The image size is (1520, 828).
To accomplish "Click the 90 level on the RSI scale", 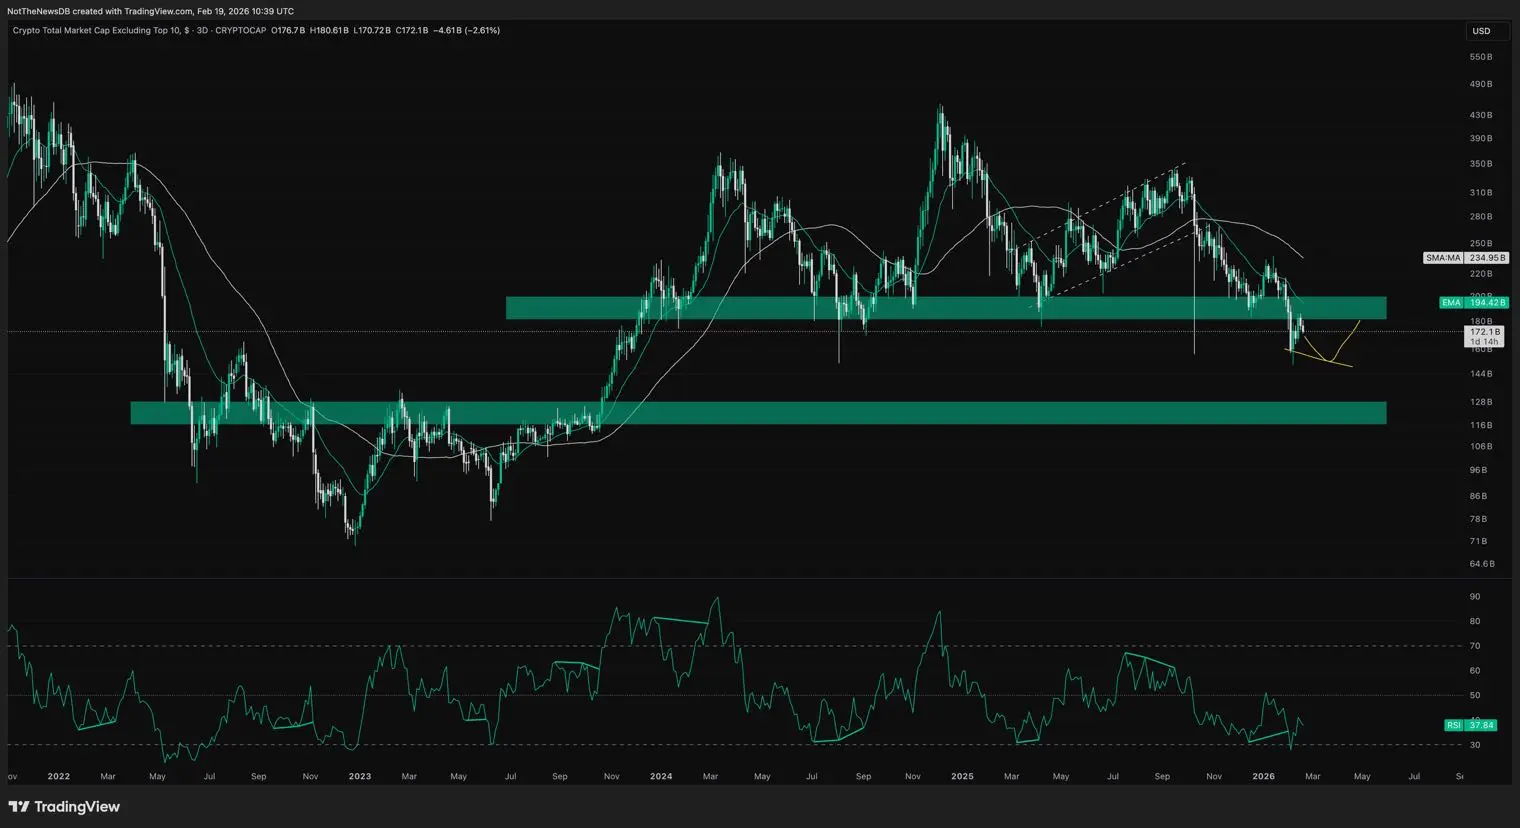I will click(1475, 597).
